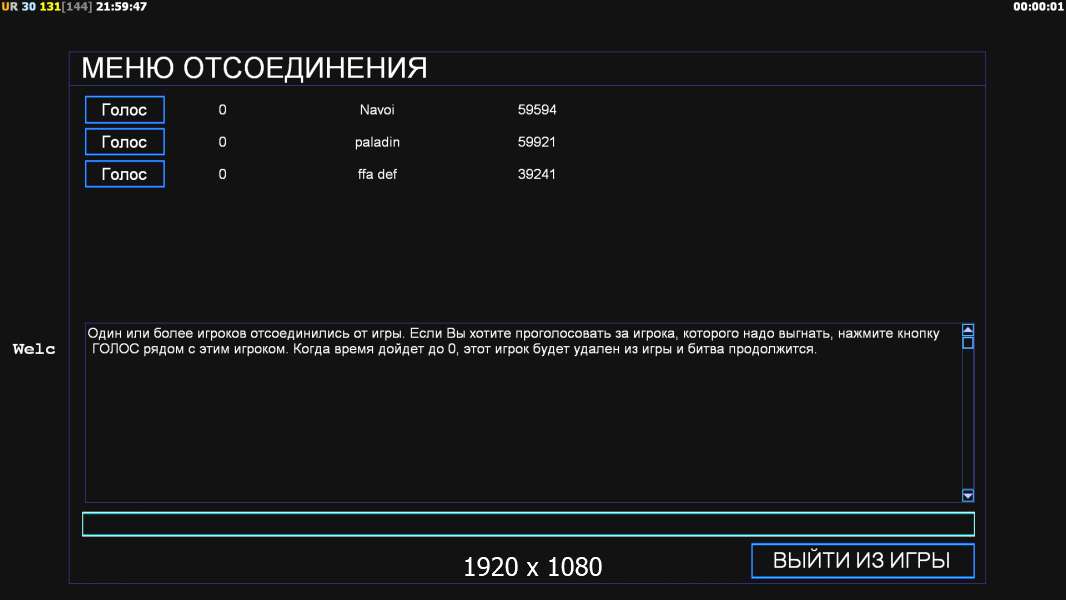Click the disconnect explanation message text
The width and height of the screenshot is (1066, 600).
click(x=513, y=341)
